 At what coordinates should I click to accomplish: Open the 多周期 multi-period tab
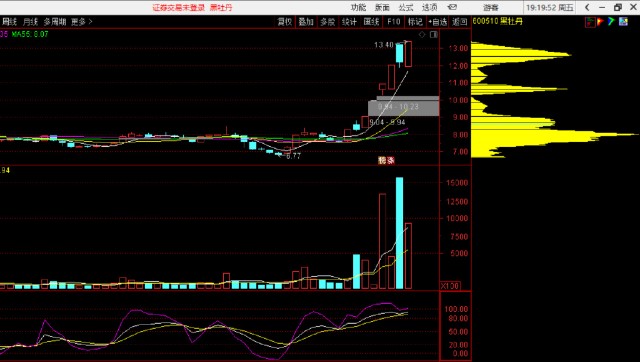(x=55, y=22)
